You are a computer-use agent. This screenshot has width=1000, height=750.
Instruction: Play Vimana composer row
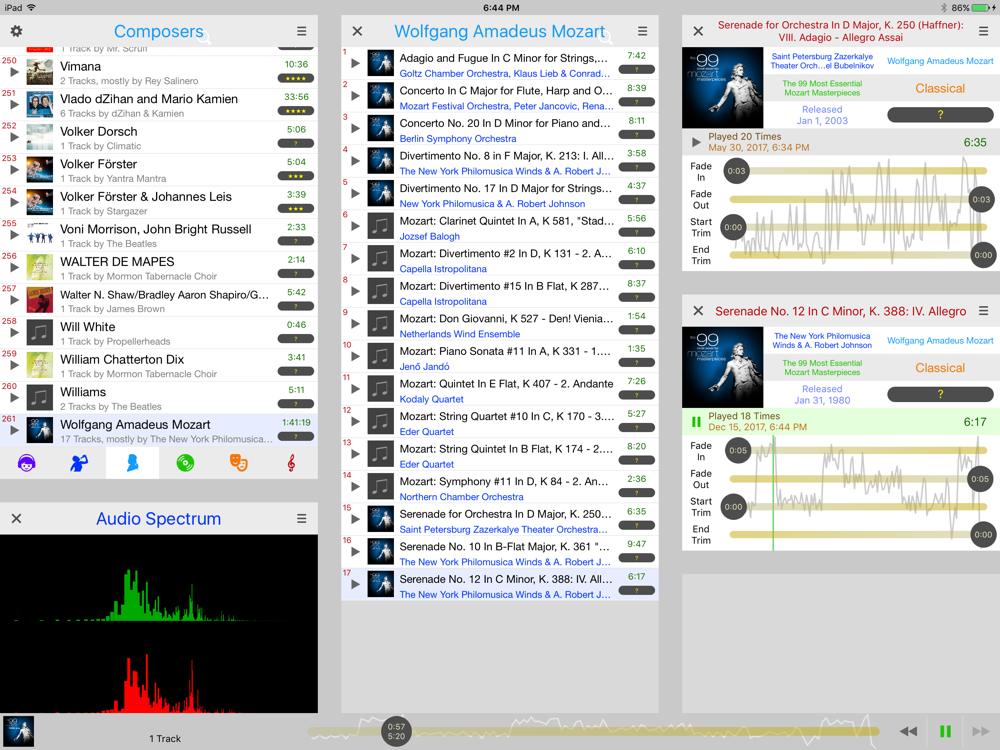[x=14, y=72]
